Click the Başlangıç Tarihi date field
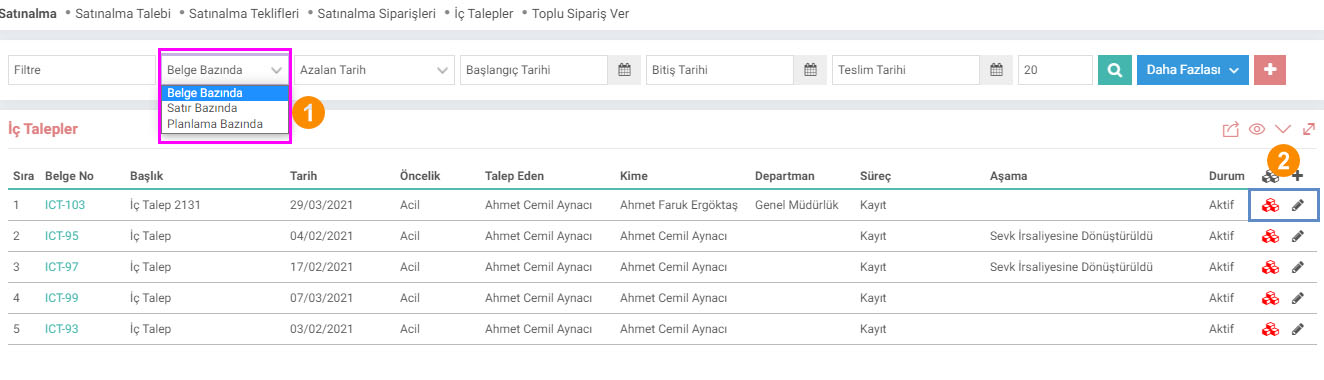The width and height of the screenshot is (1324, 380). [535, 70]
